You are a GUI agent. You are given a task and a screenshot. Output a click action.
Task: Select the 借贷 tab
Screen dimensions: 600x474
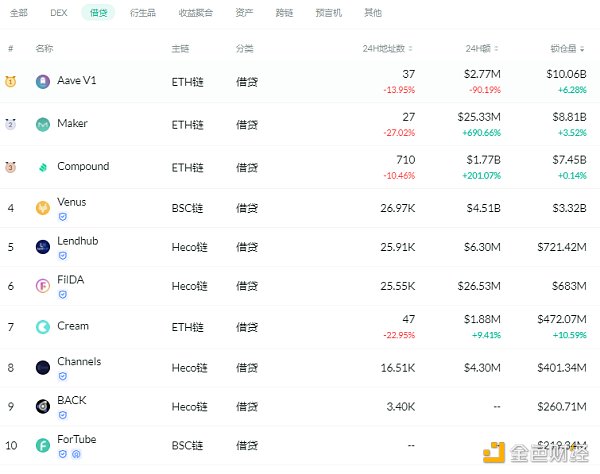click(98, 13)
